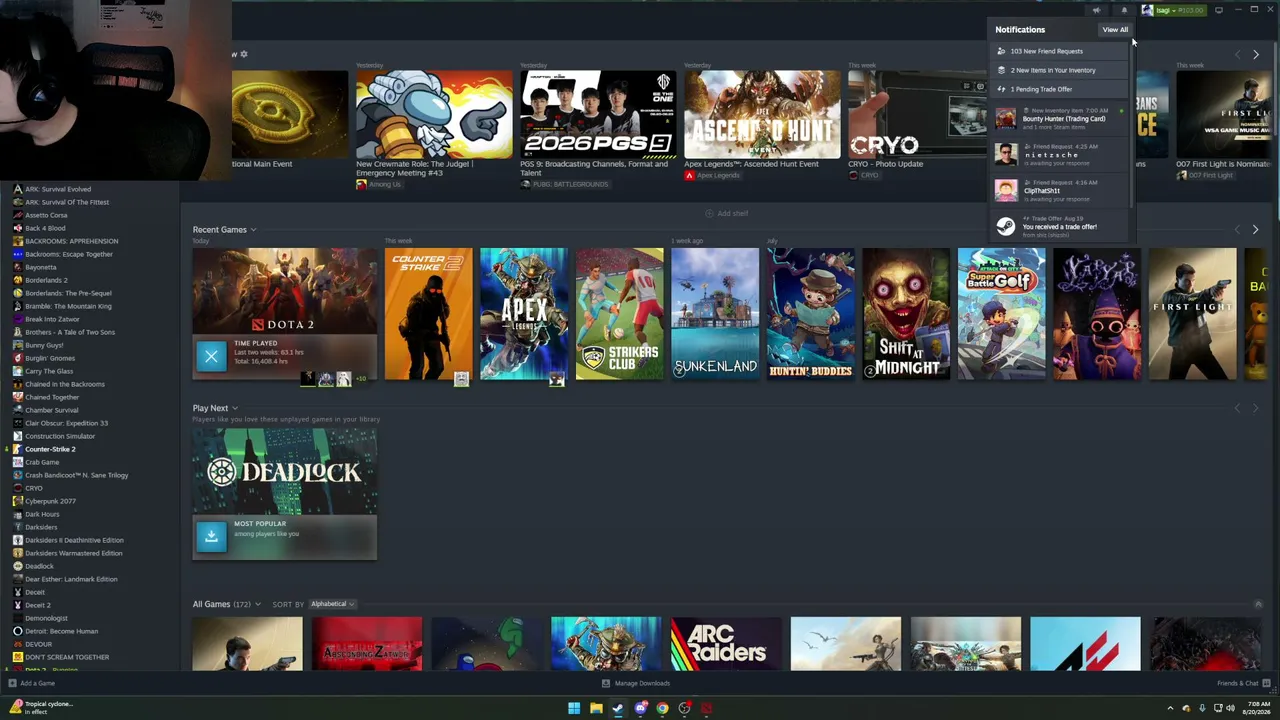Screen dimensions: 1280x720
Task: Open File Explorer from the taskbar
Action: (x=596, y=708)
